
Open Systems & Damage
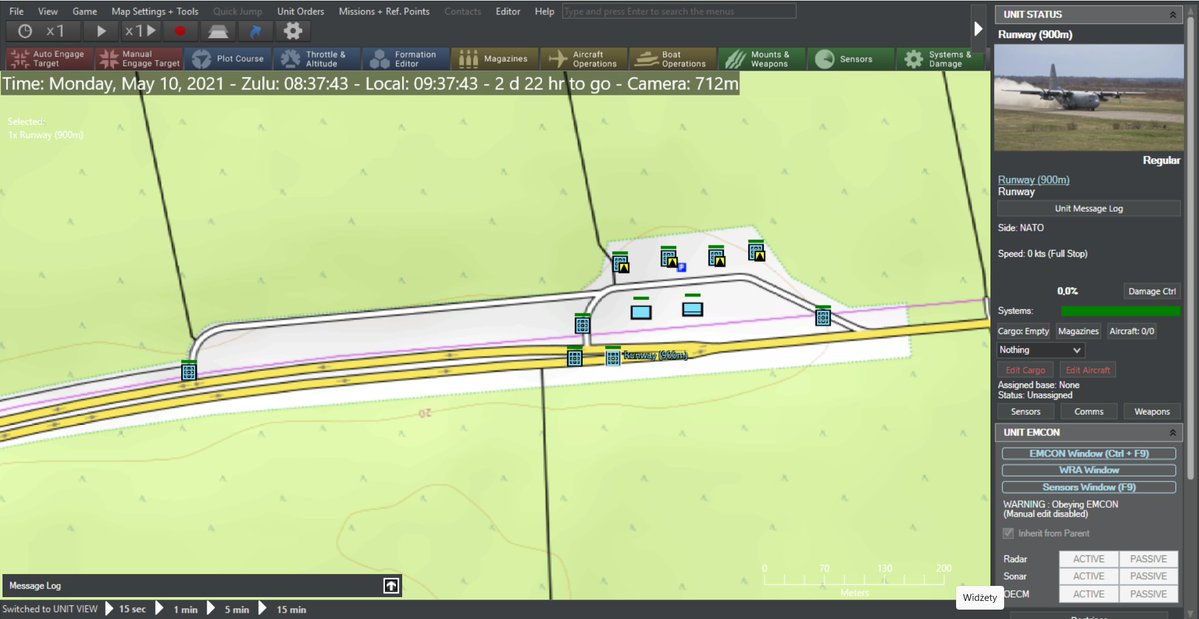click(x=939, y=59)
